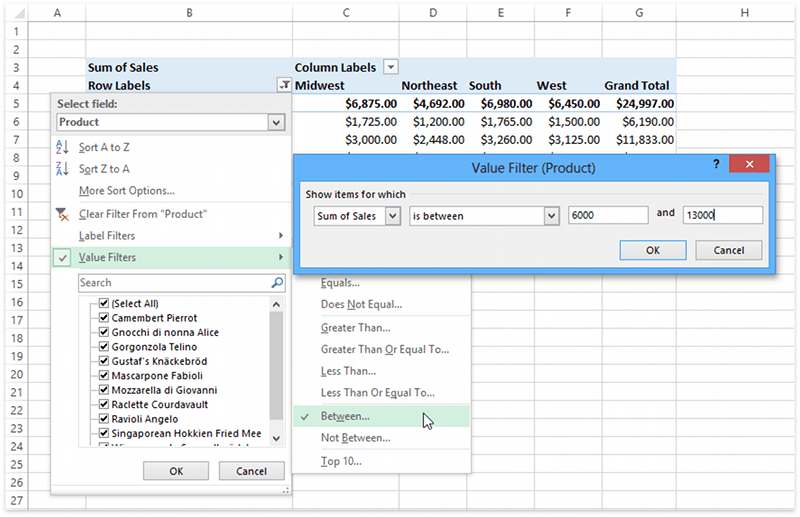Close the Value Filter dialog
Viewport: 800px width, 517px height.
click(x=749, y=164)
